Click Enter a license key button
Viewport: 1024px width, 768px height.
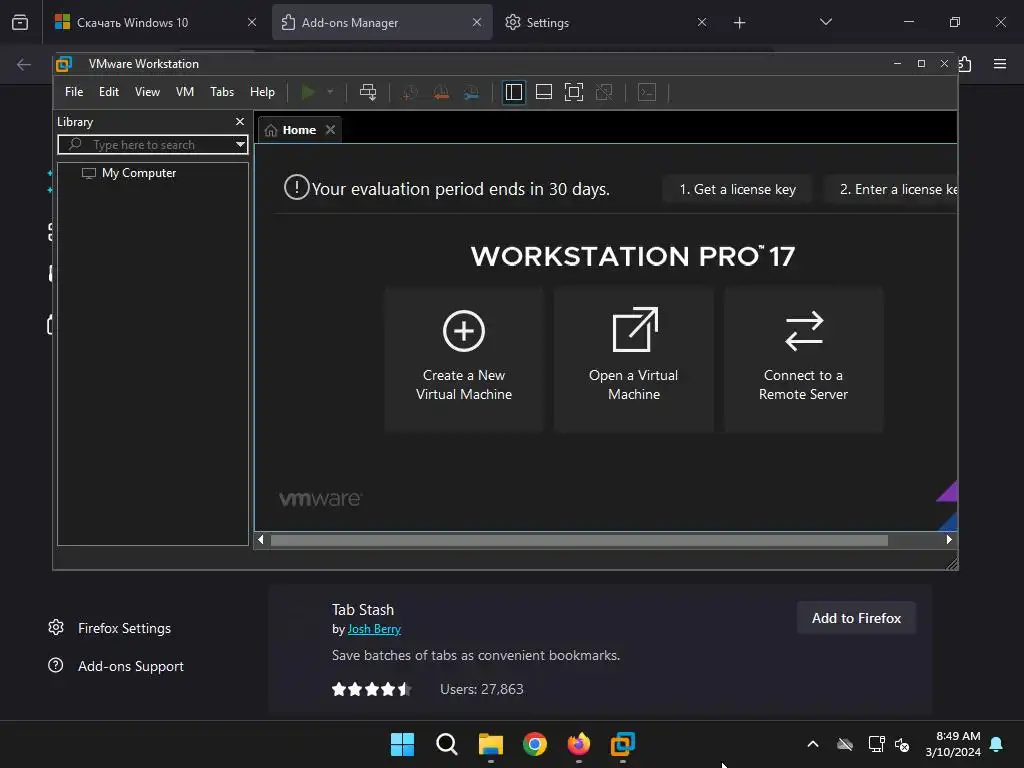click(891, 189)
